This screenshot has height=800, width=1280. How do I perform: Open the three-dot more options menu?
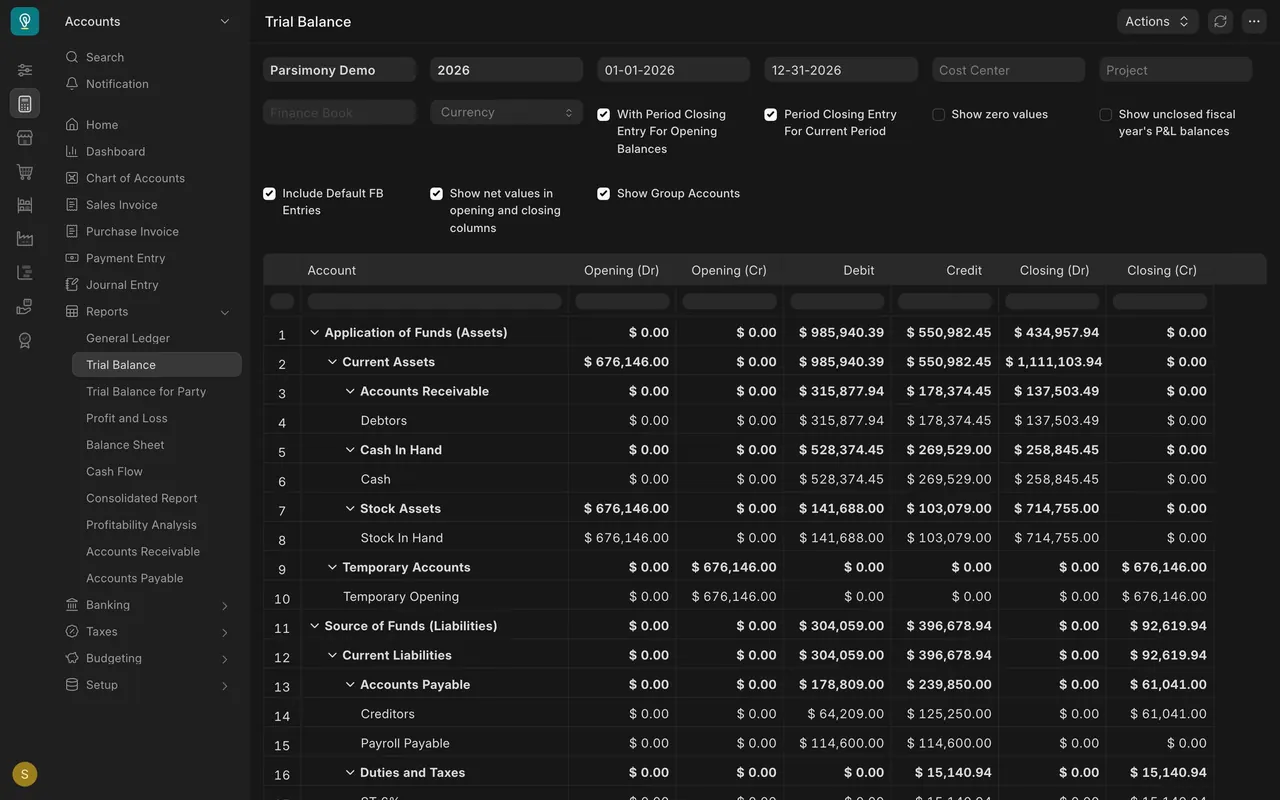[1254, 21]
